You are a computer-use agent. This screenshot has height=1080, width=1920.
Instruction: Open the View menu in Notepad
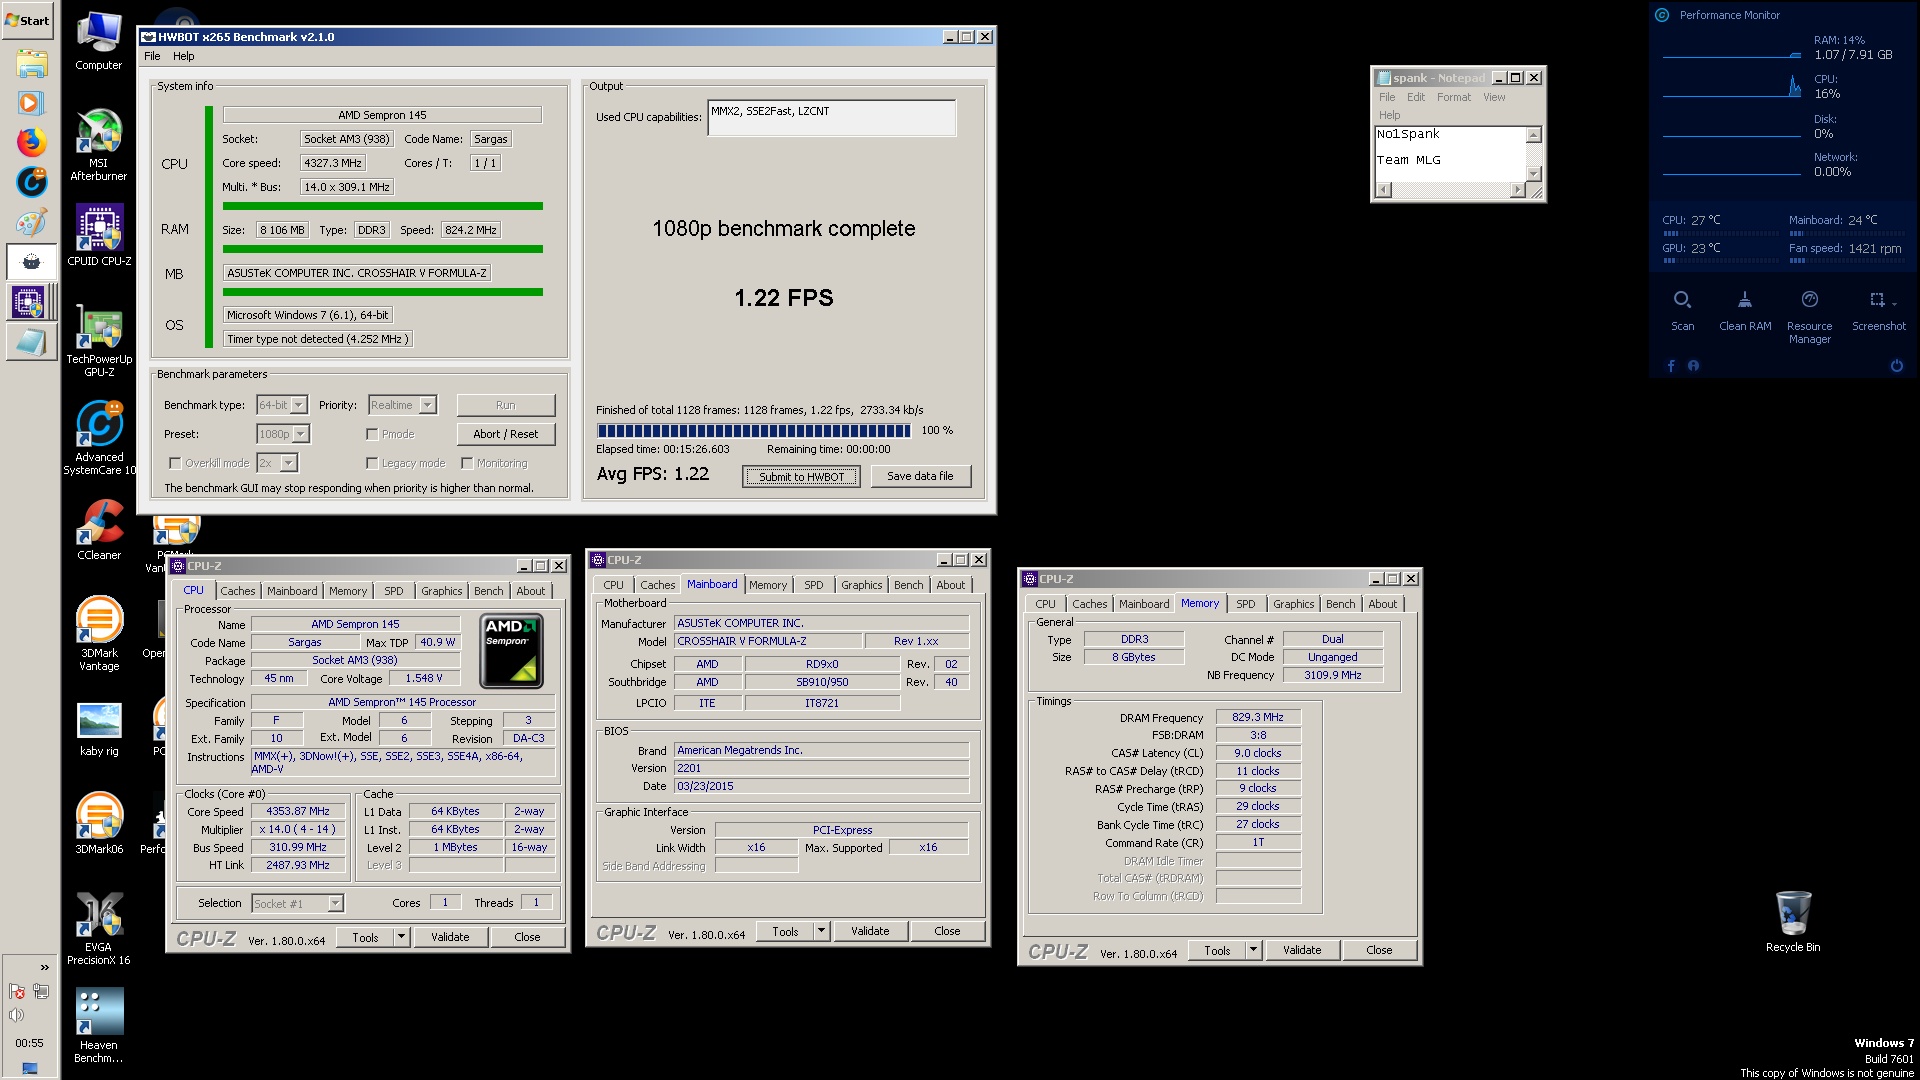1494,97
